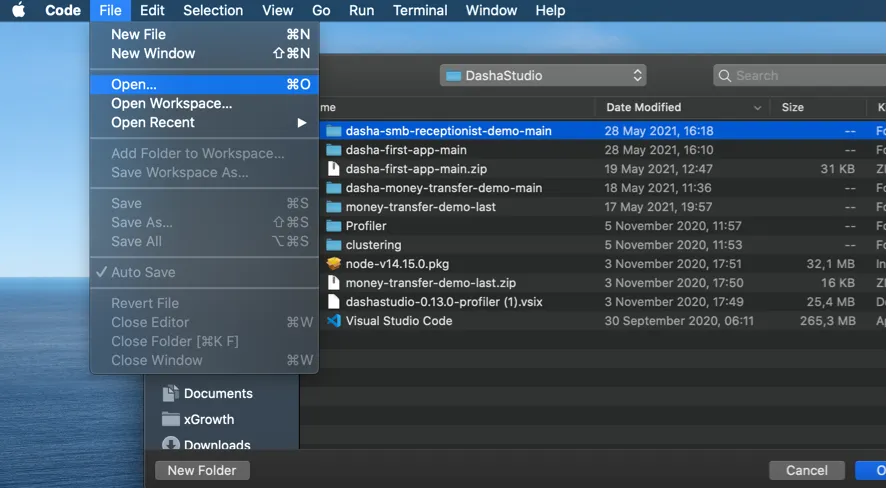This screenshot has height=488, width=887.
Task: Open the Go menu
Action: [x=321, y=10]
